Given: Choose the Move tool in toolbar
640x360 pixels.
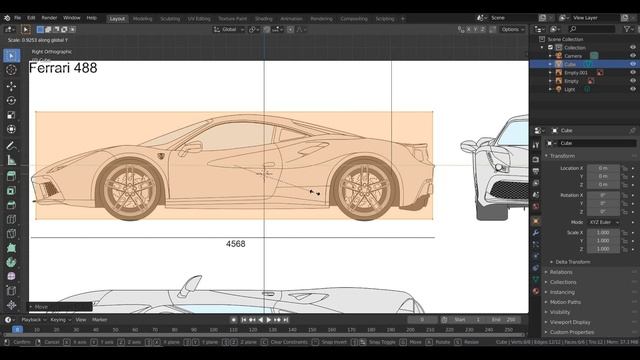Looking at the screenshot, I should click(x=11, y=86).
